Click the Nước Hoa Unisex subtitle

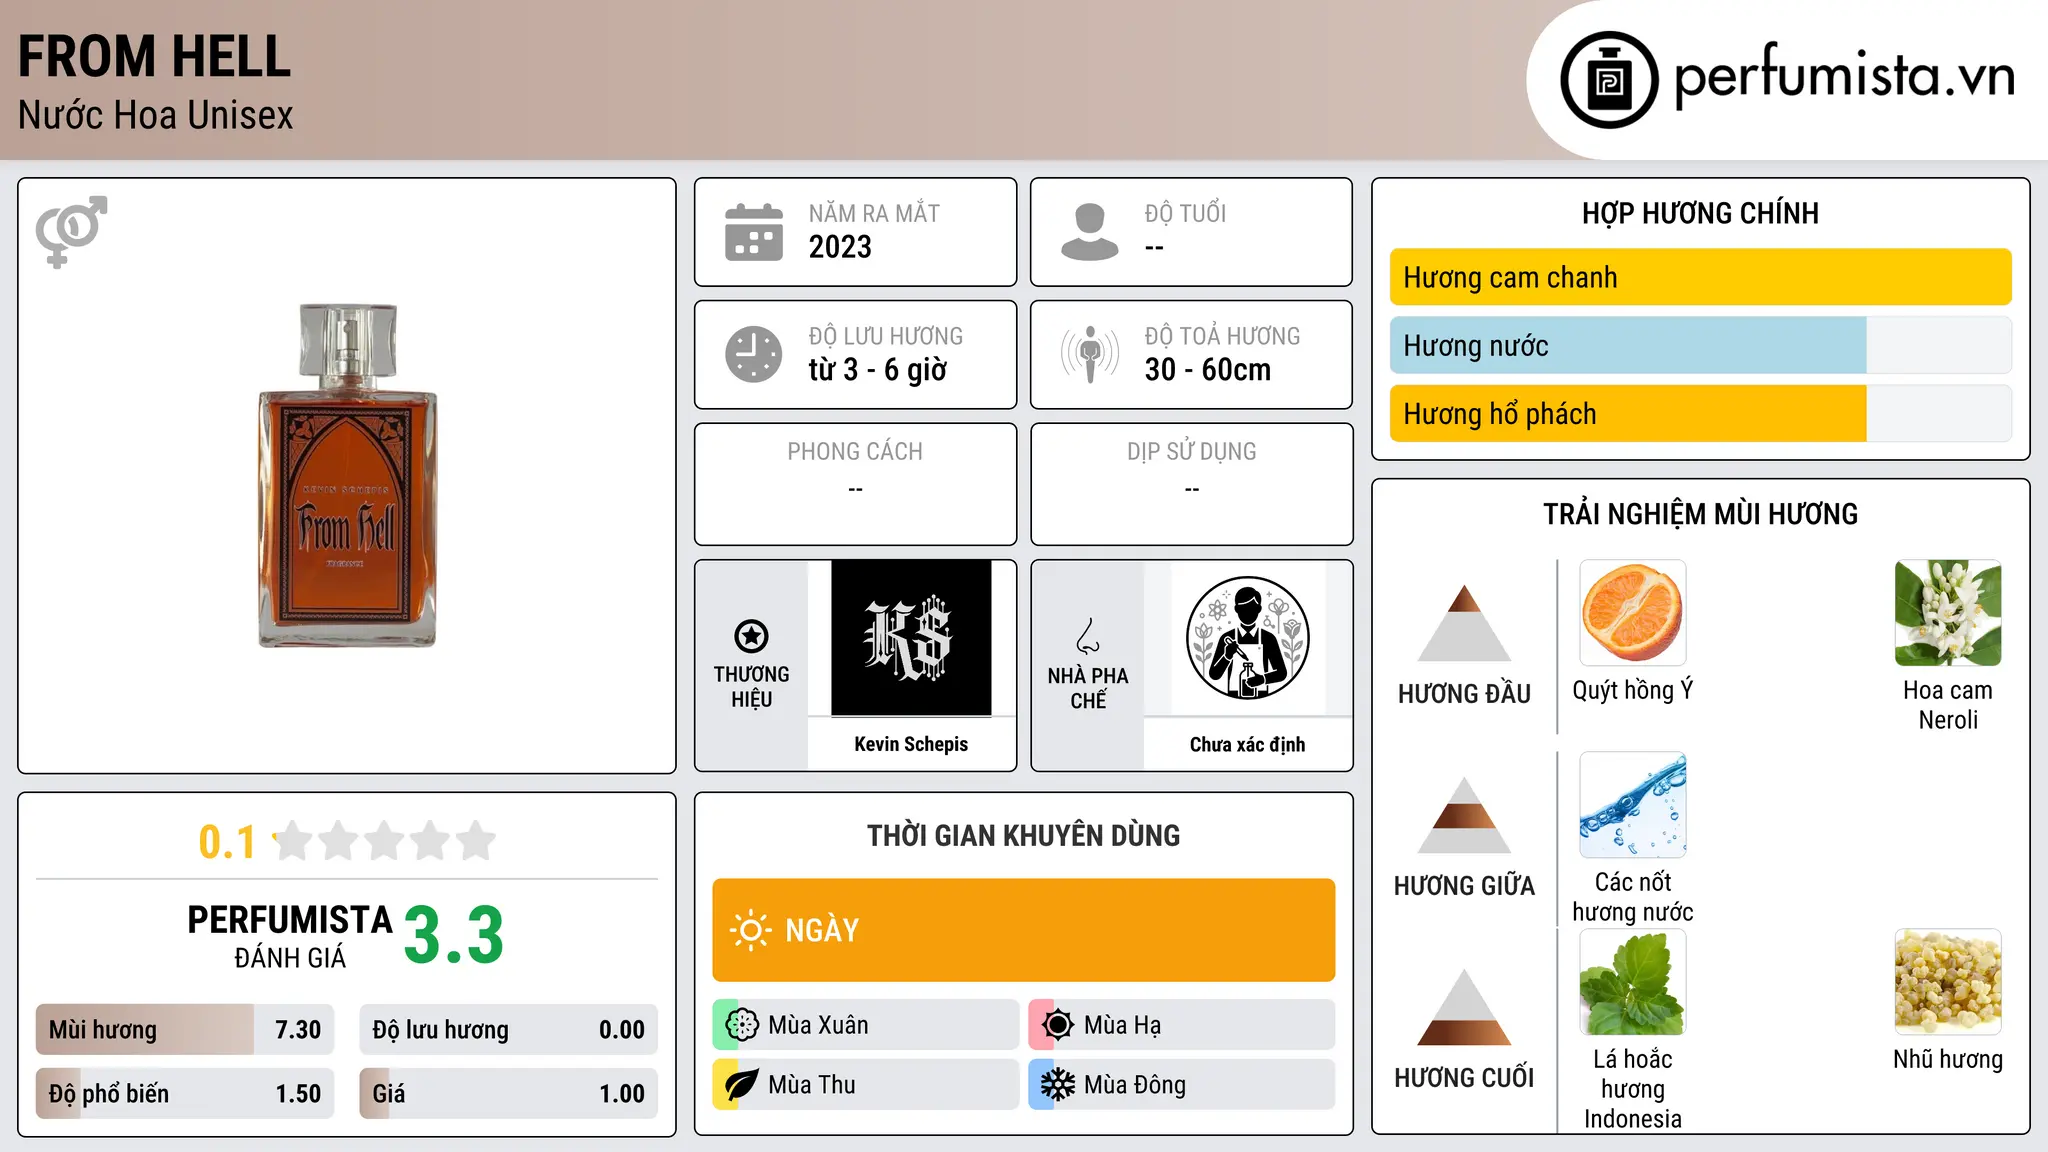[156, 116]
